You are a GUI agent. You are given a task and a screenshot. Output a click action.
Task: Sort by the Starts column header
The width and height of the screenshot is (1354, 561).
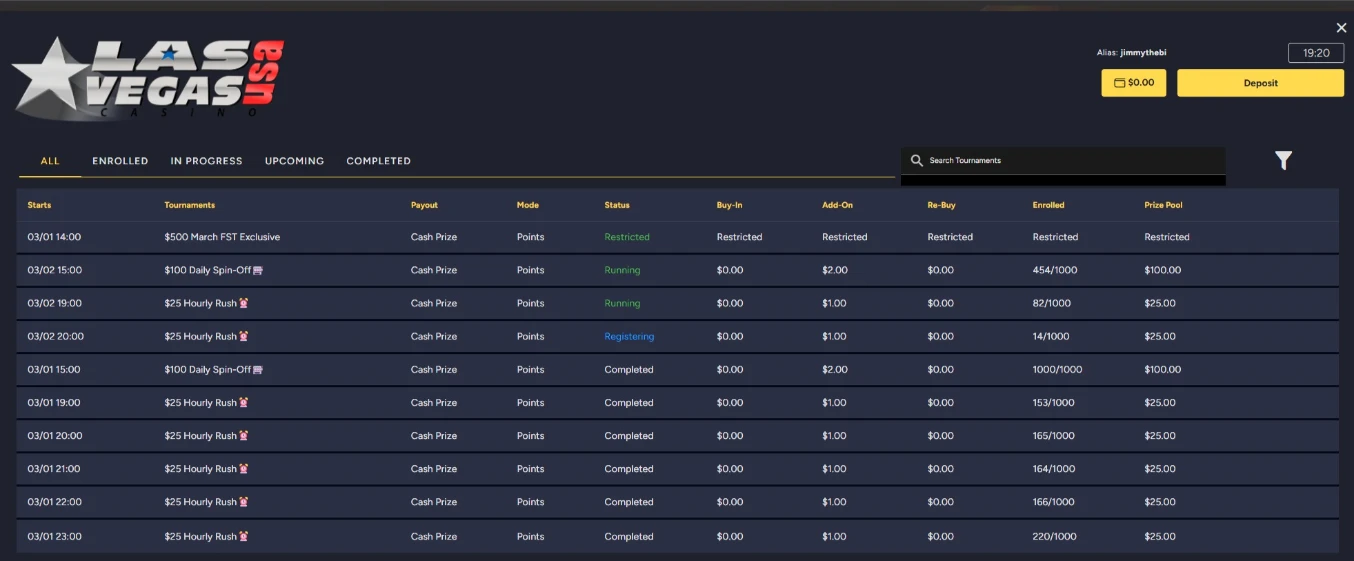pos(39,205)
